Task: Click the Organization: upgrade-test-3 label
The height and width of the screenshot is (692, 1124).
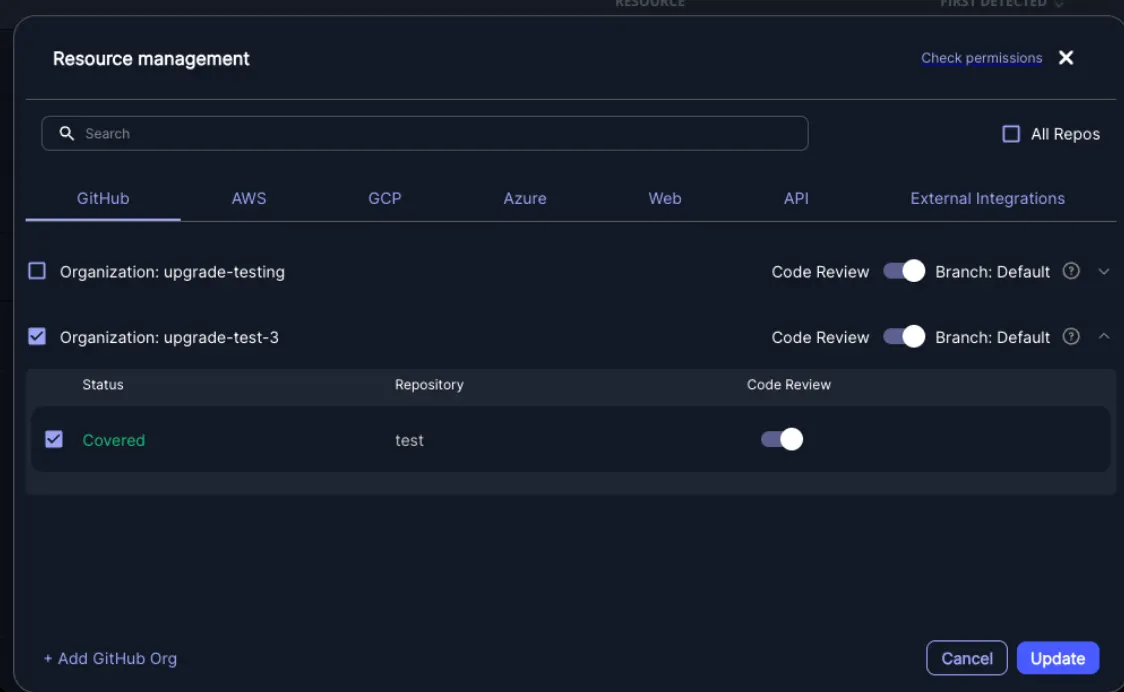Action: [x=169, y=337]
